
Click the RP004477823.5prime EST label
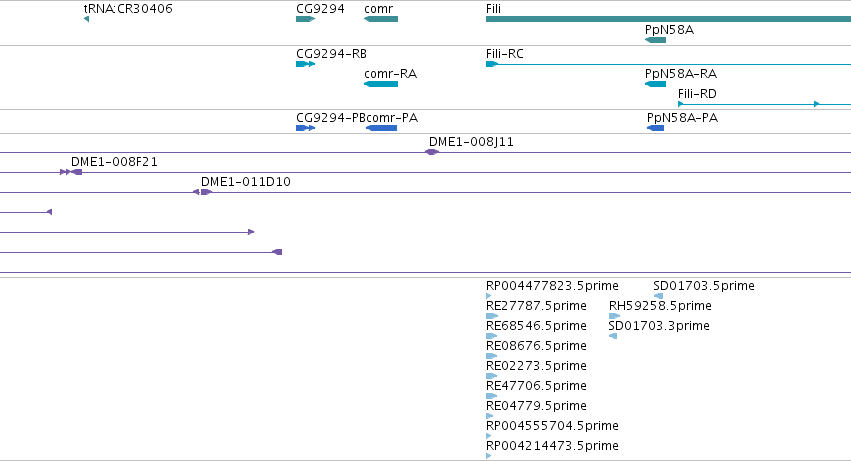point(552,286)
